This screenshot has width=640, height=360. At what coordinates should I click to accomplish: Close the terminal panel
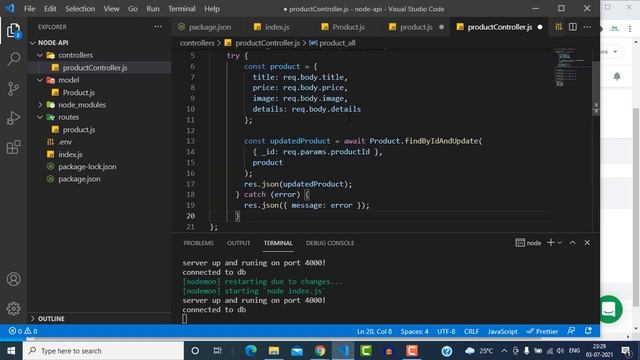[587, 243]
